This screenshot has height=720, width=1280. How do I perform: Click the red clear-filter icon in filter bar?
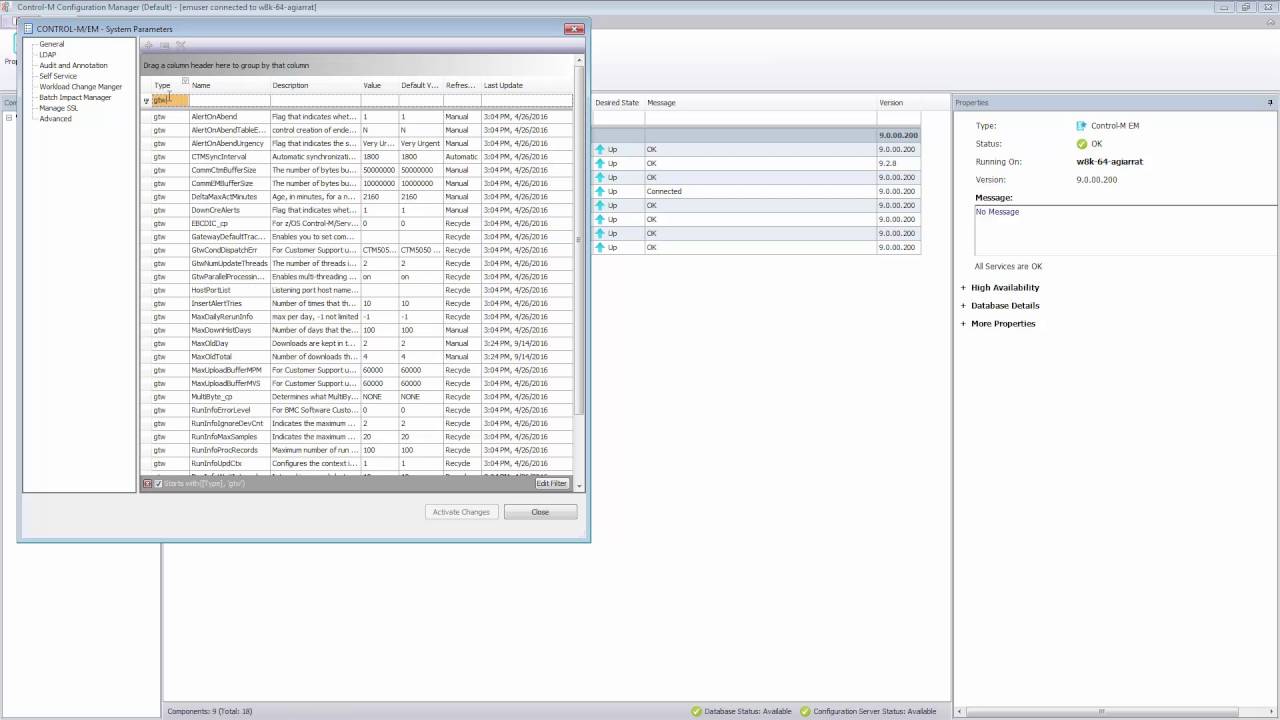click(x=147, y=484)
